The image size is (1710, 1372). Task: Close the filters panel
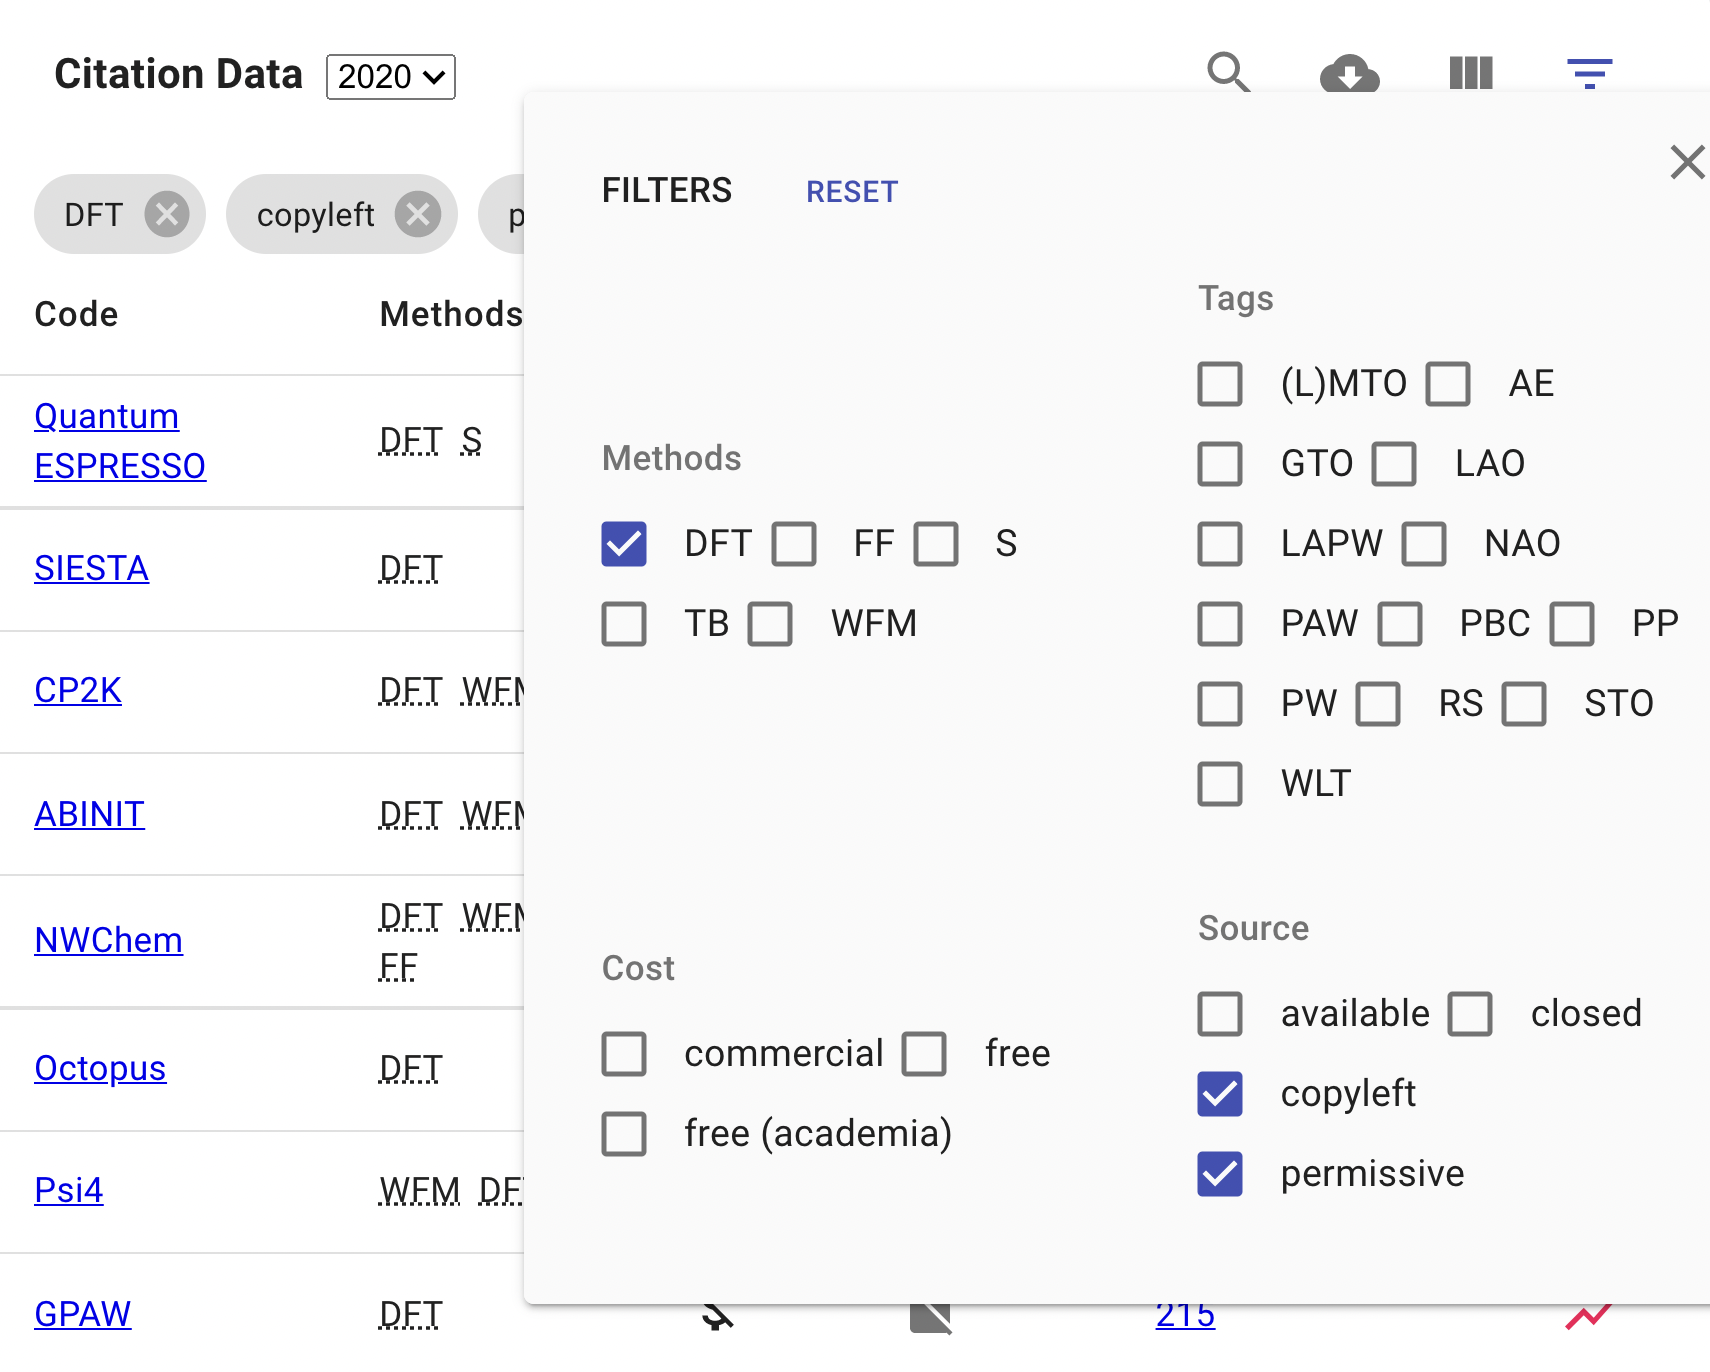coord(1688,162)
